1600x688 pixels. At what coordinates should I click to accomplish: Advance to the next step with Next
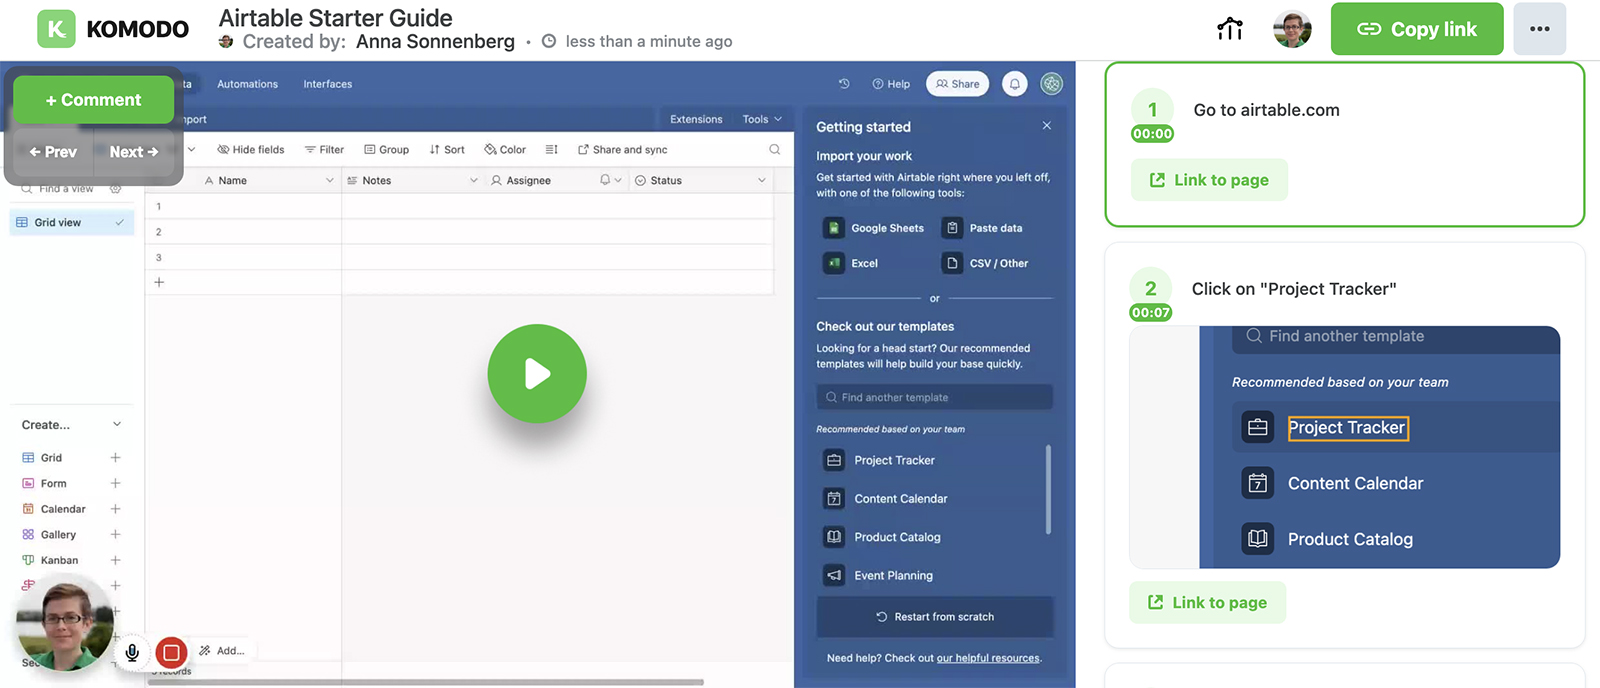point(134,152)
